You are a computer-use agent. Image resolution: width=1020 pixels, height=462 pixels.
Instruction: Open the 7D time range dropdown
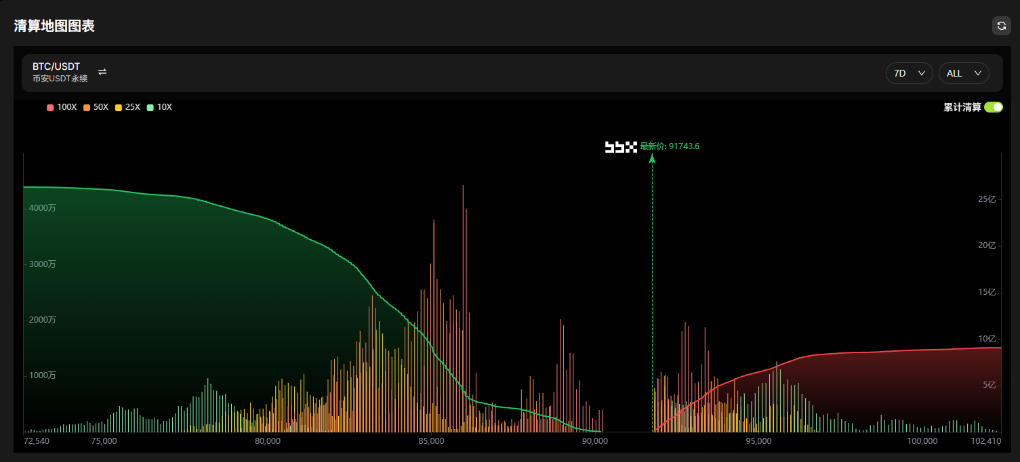tap(908, 73)
